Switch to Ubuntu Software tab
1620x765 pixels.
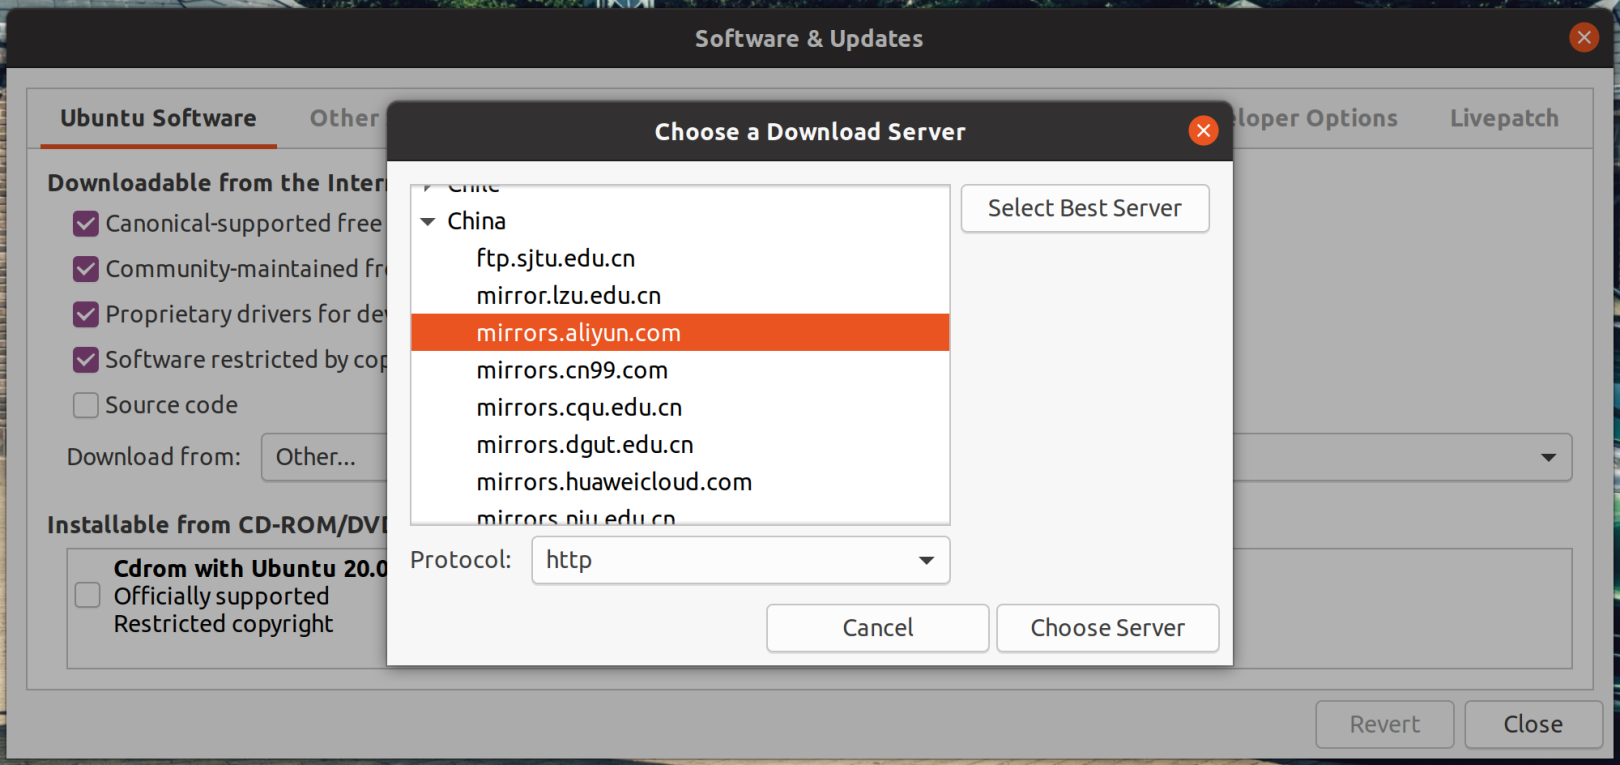[x=158, y=118]
